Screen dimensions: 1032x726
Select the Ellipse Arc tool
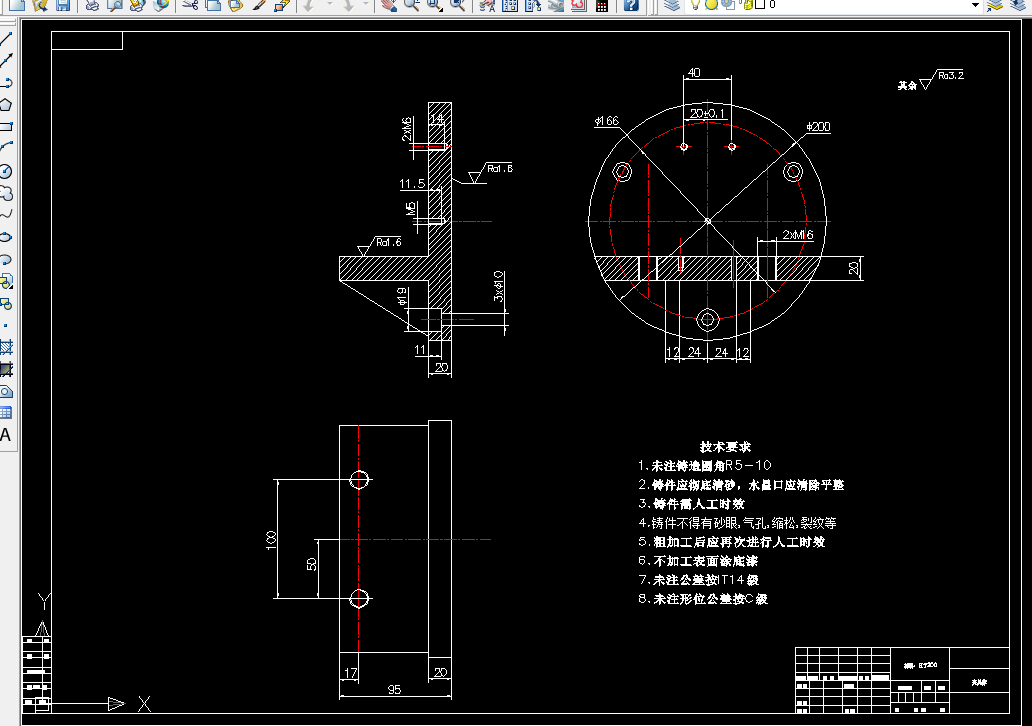(6, 259)
